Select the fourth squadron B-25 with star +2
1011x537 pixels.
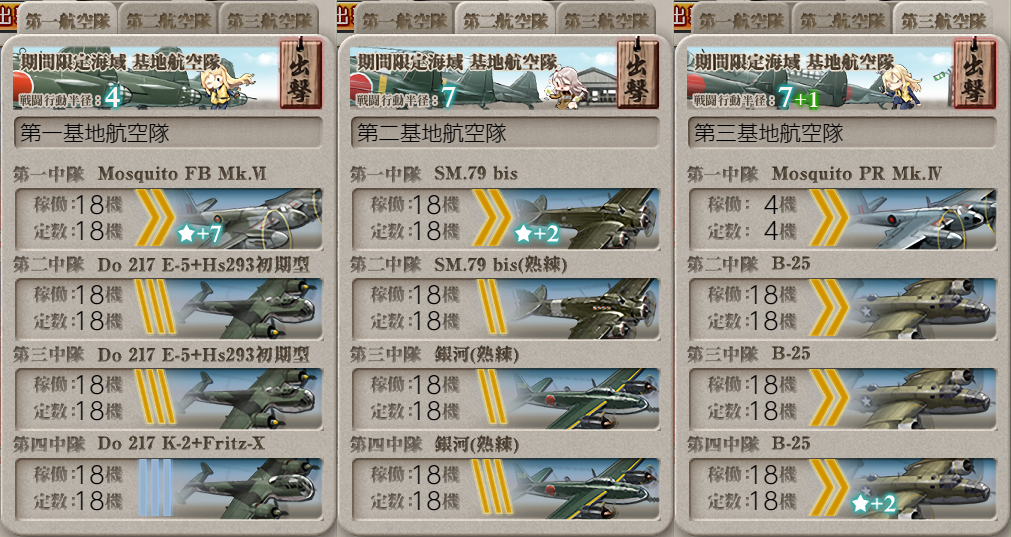click(x=923, y=489)
